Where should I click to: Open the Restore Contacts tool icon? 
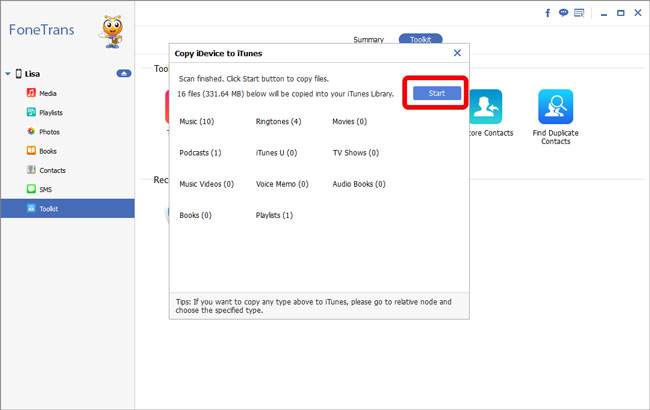[x=485, y=107]
